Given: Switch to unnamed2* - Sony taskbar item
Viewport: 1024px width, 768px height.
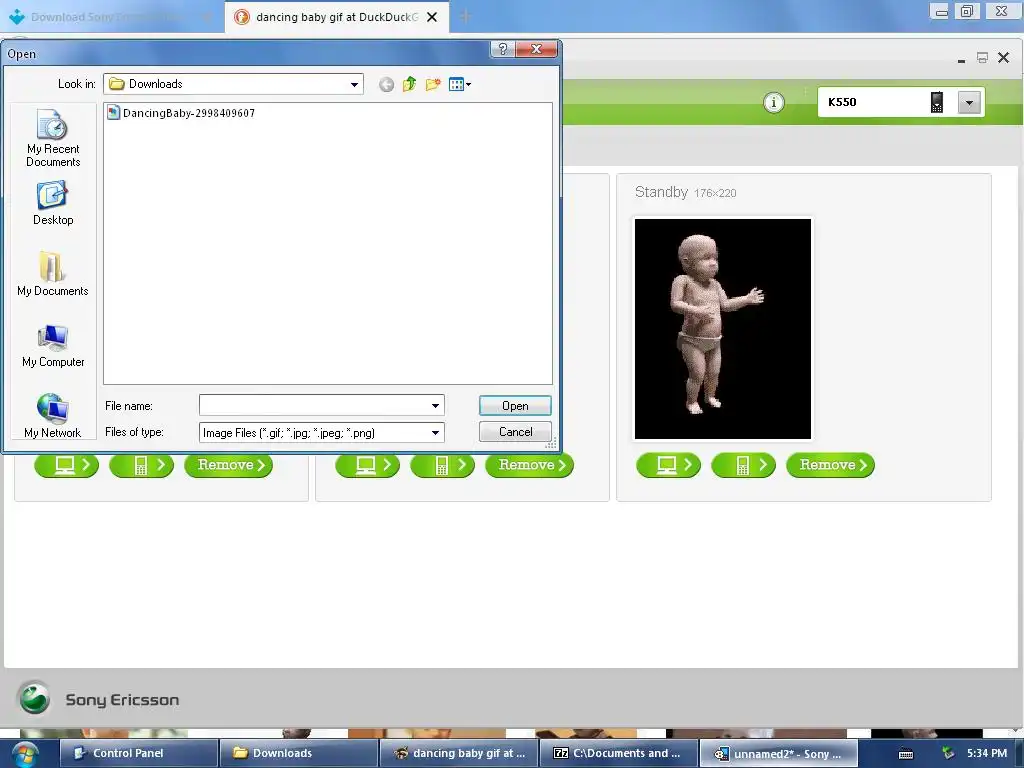Looking at the screenshot, I should [778, 753].
